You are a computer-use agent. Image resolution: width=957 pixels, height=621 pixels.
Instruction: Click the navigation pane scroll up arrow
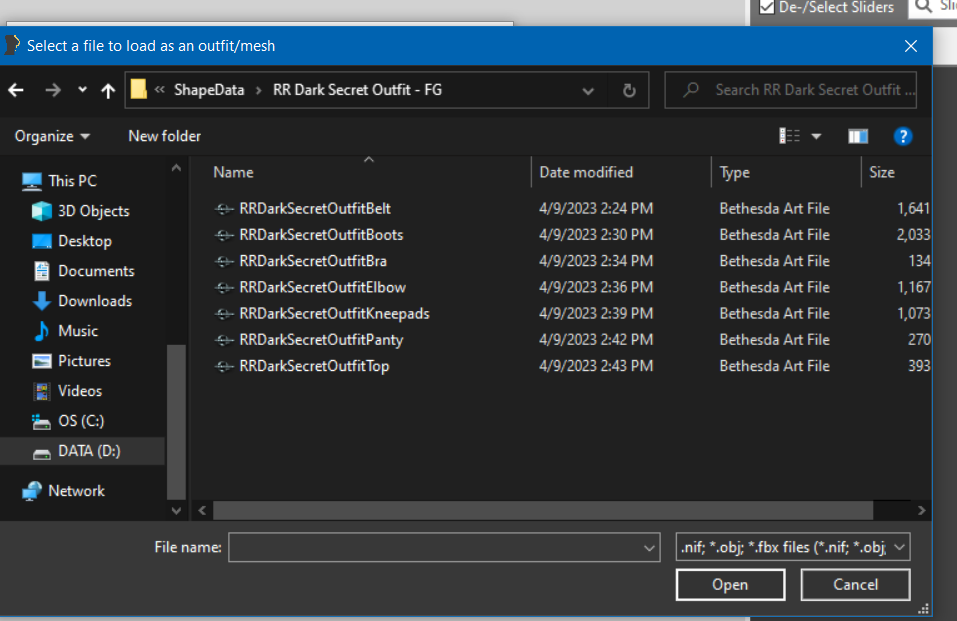pos(176,168)
